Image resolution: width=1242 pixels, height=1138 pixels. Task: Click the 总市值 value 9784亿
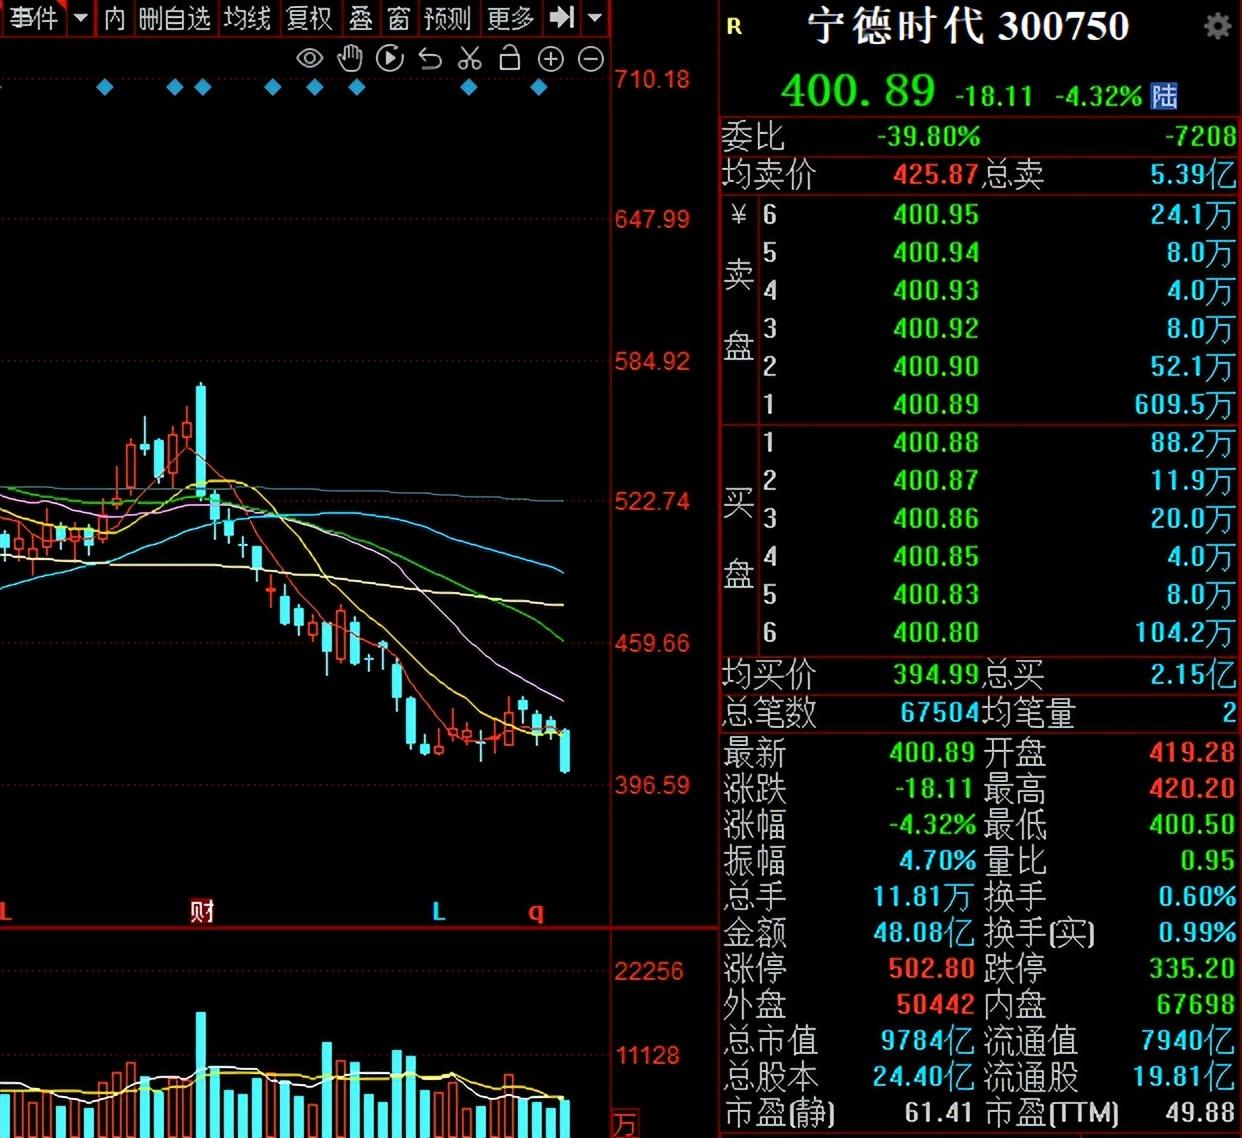tap(927, 1040)
